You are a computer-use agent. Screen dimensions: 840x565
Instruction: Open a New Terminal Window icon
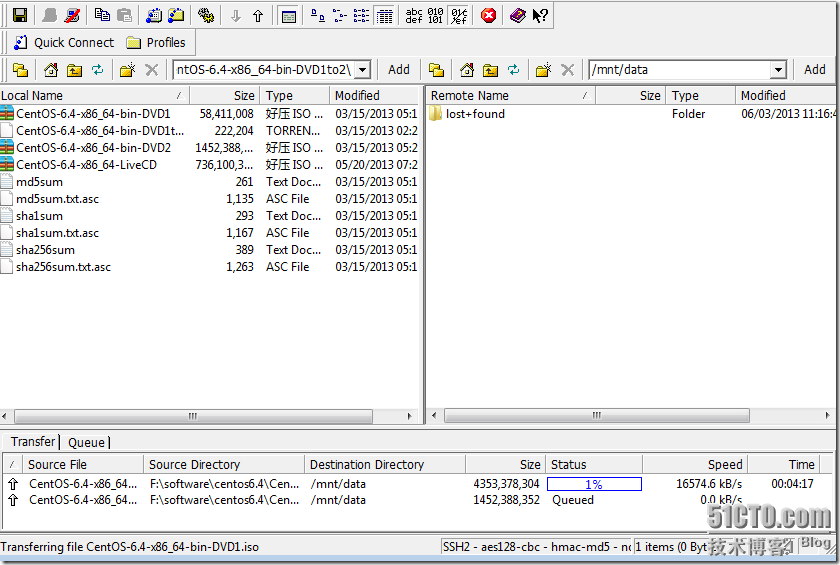[154, 16]
